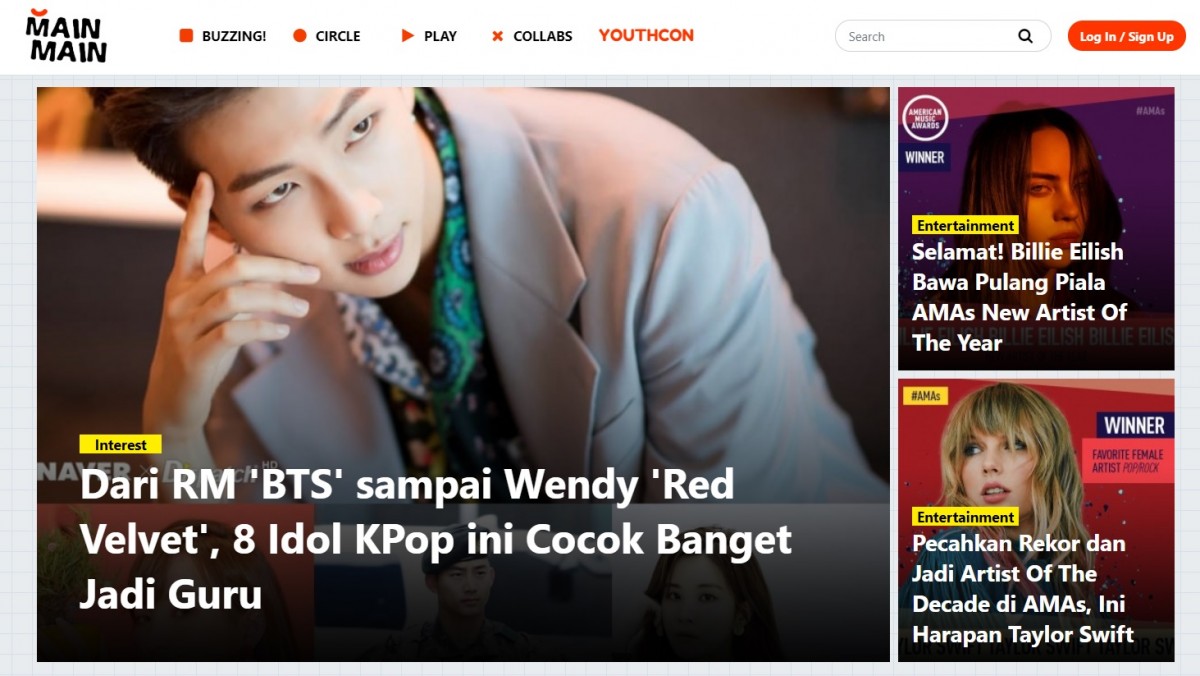This screenshot has height=676, width=1200.
Task: Open the COLLABS navigation item
Action: (543, 36)
